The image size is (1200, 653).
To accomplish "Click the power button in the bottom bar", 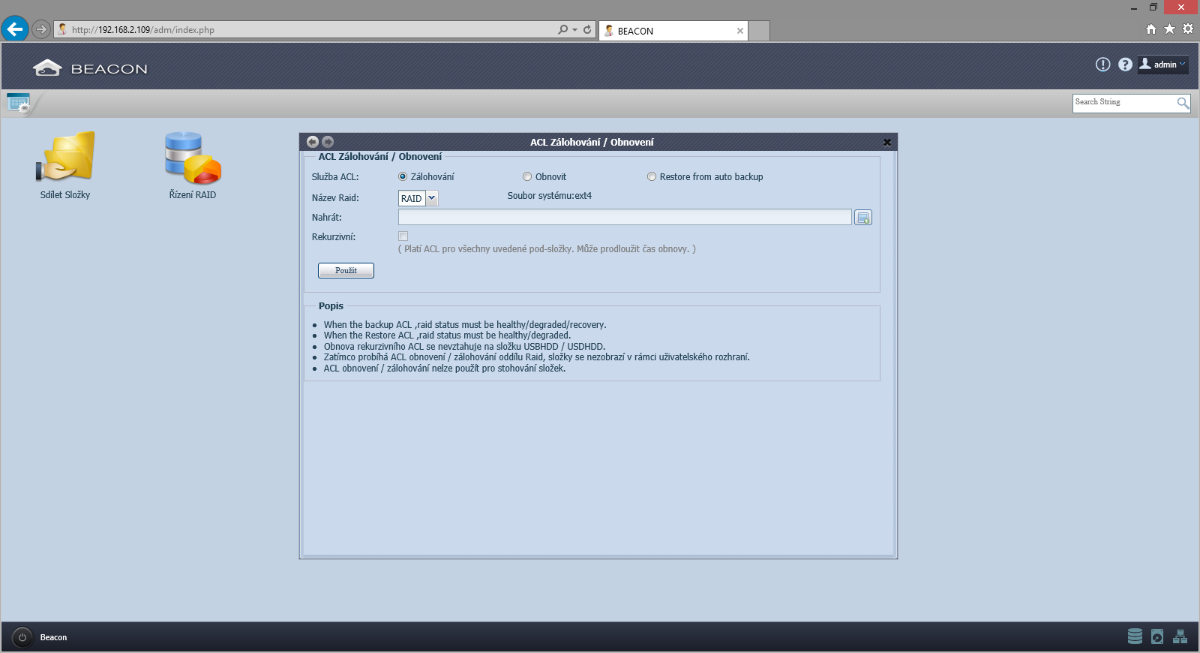I will [22, 637].
